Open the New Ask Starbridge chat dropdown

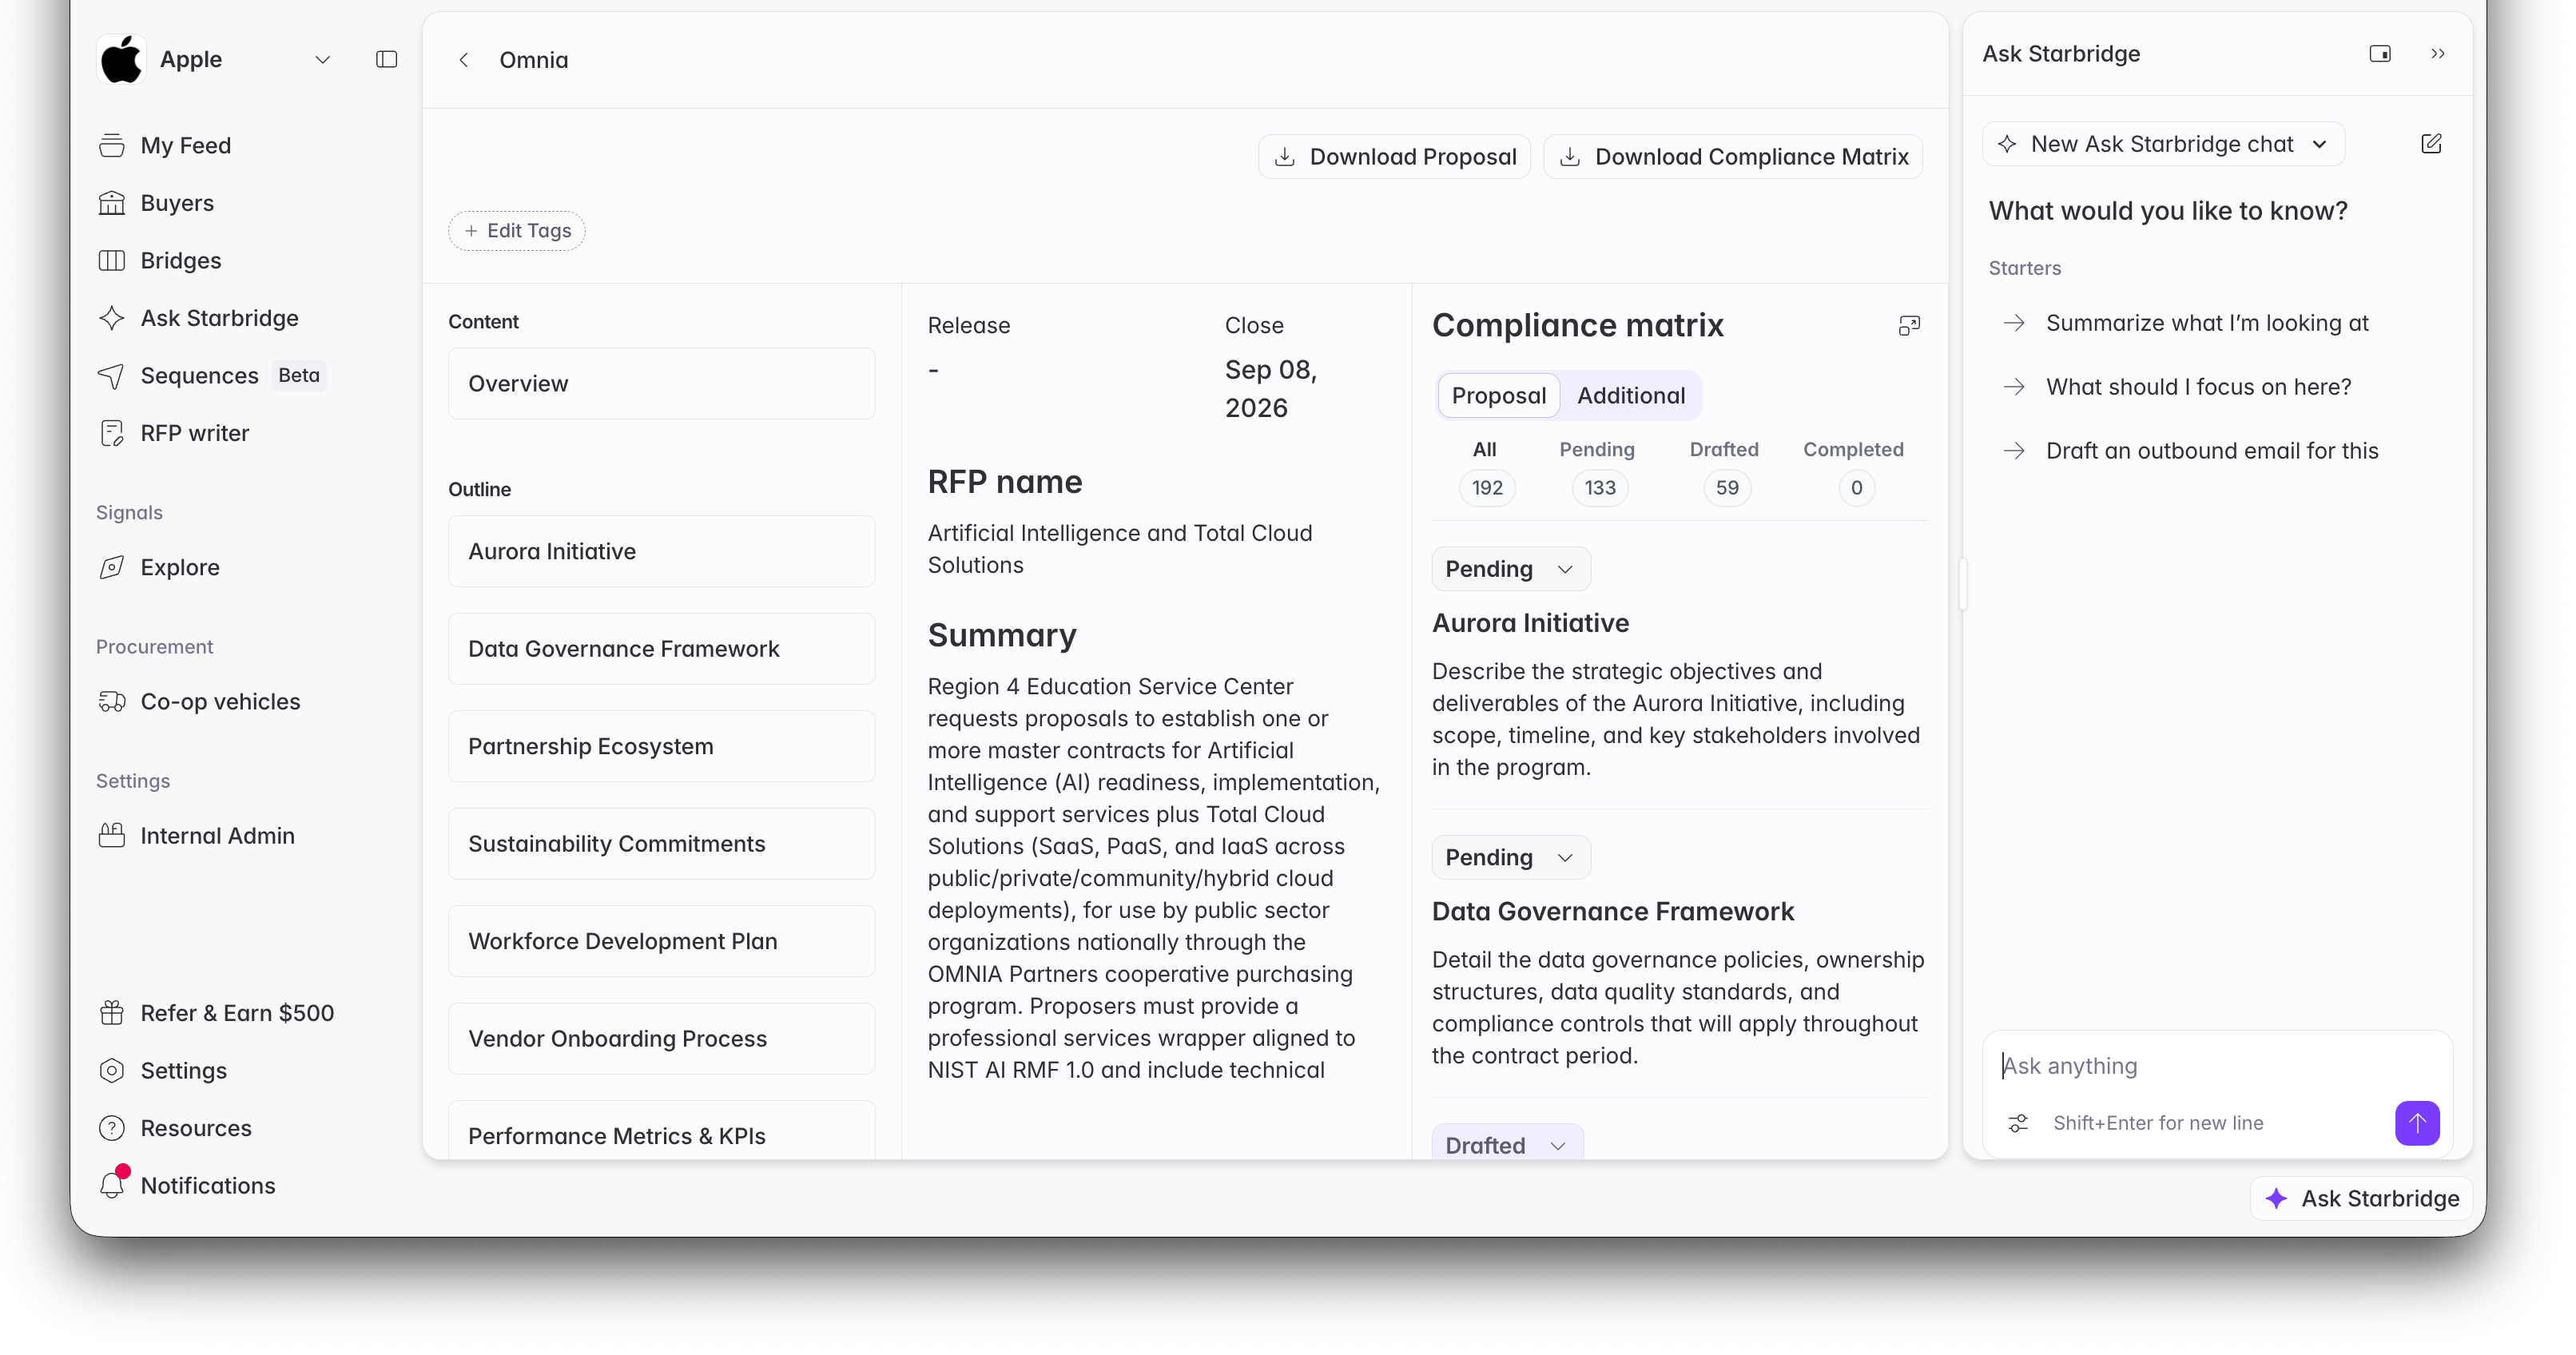pyautogui.click(x=2163, y=144)
